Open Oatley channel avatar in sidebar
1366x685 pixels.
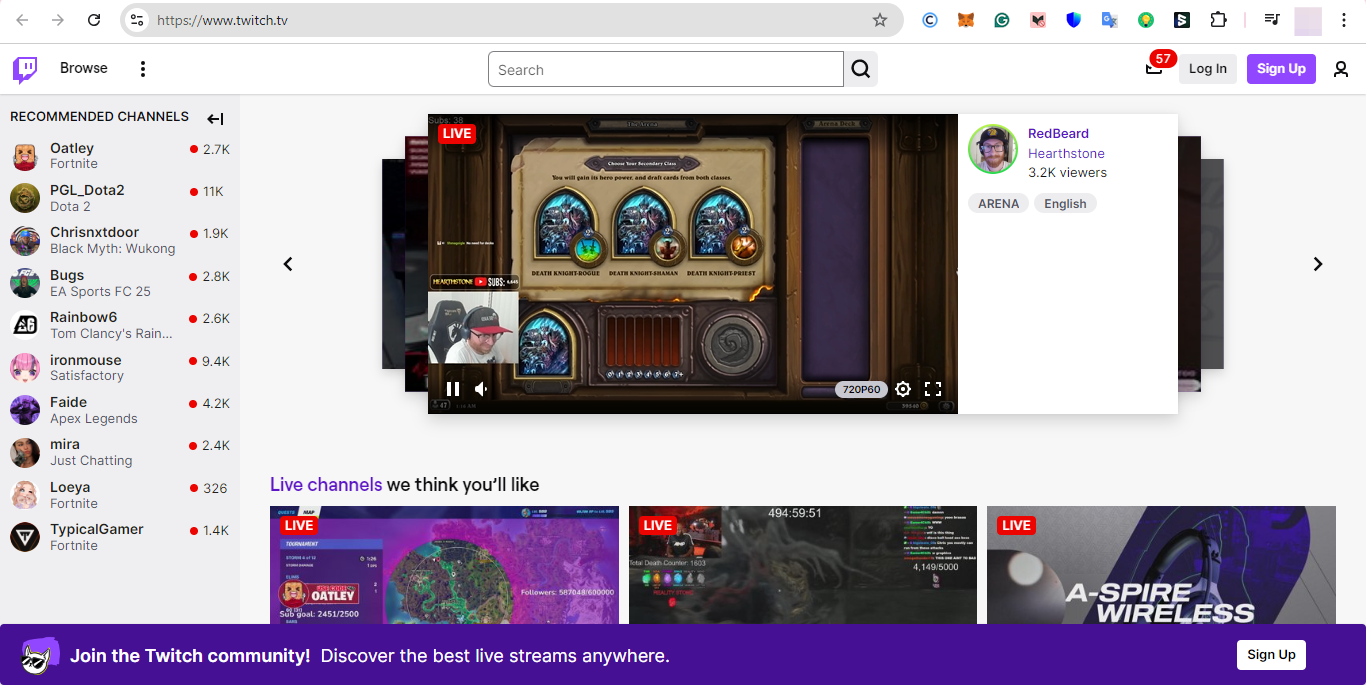(x=25, y=156)
